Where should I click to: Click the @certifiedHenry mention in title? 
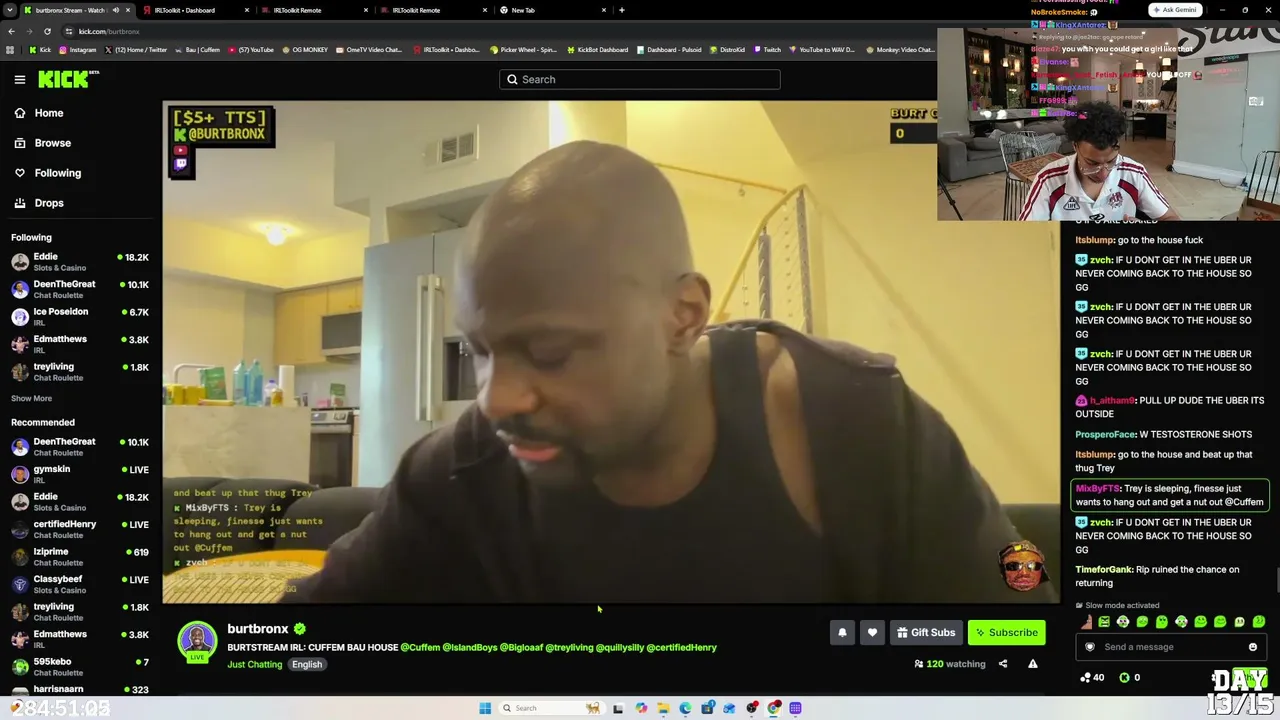(682, 647)
